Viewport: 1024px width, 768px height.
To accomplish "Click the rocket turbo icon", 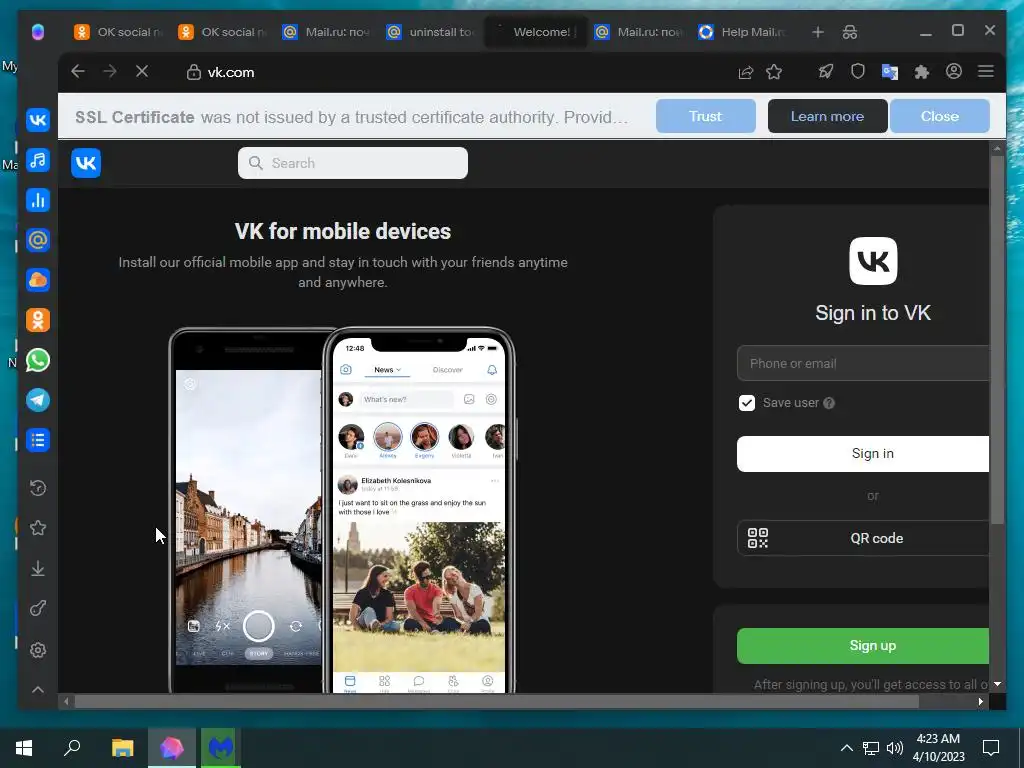I will 825,71.
